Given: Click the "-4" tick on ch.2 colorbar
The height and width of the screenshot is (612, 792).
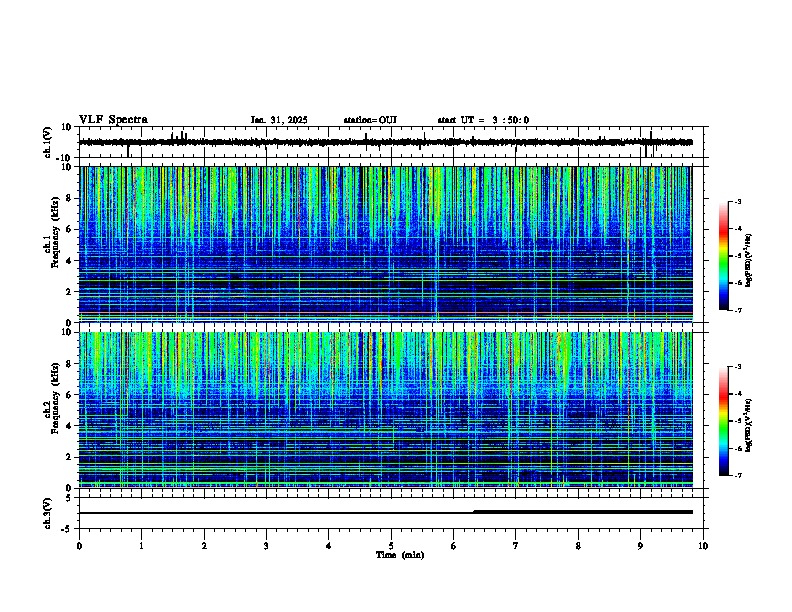Looking at the screenshot, I should click(737, 394).
